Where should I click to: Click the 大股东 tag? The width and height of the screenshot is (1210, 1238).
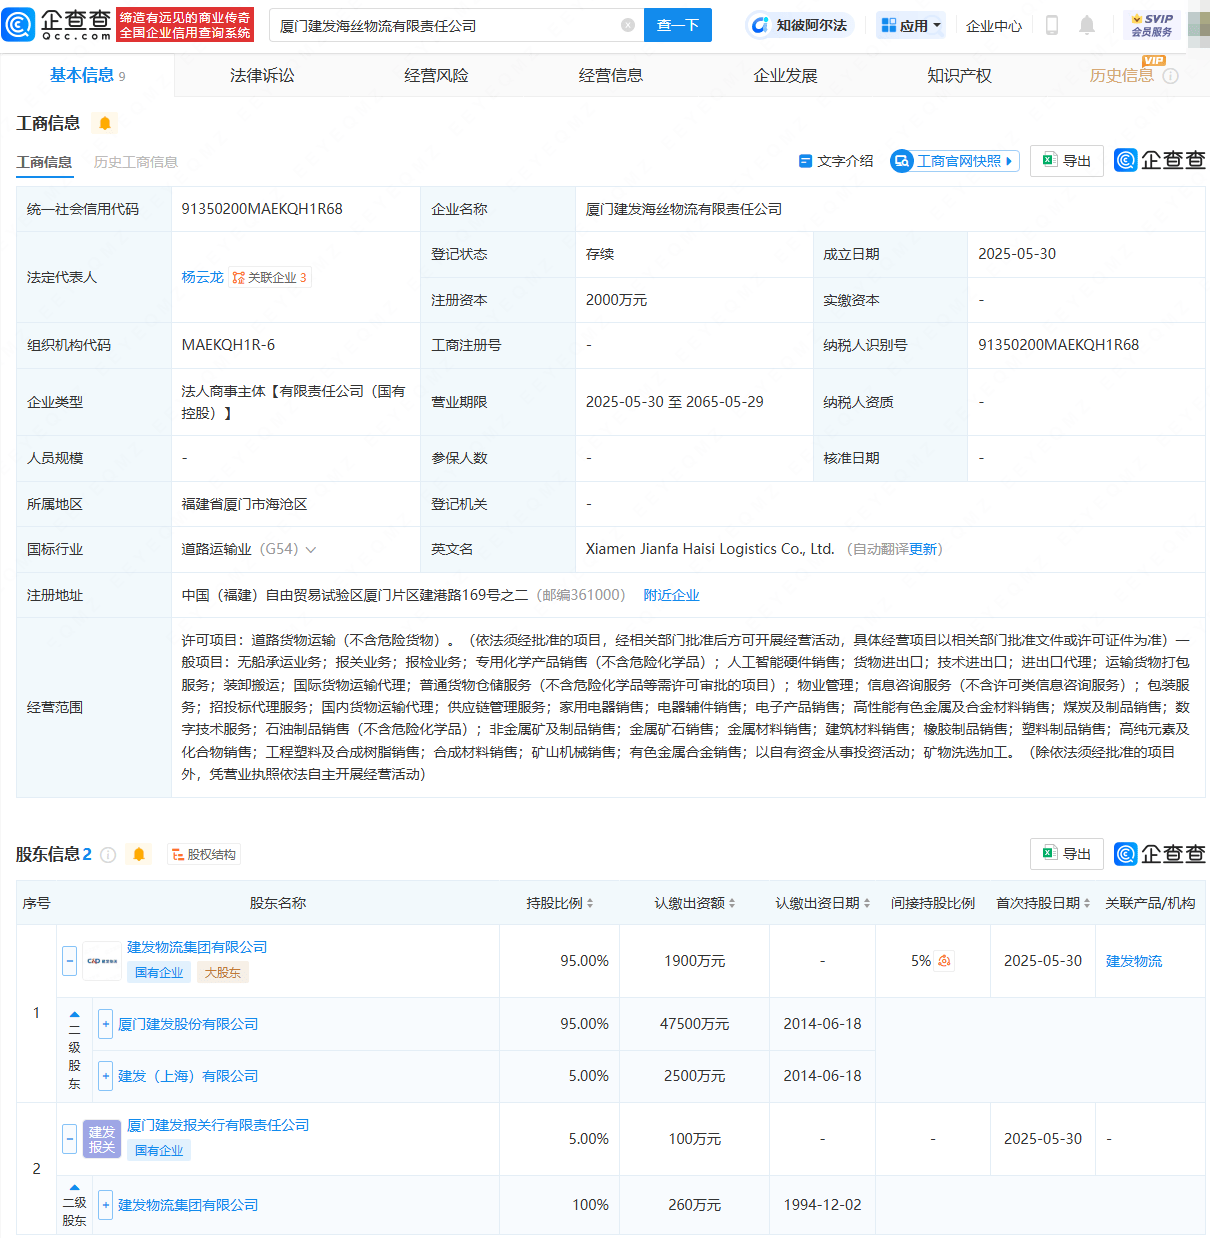coord(222,972)
